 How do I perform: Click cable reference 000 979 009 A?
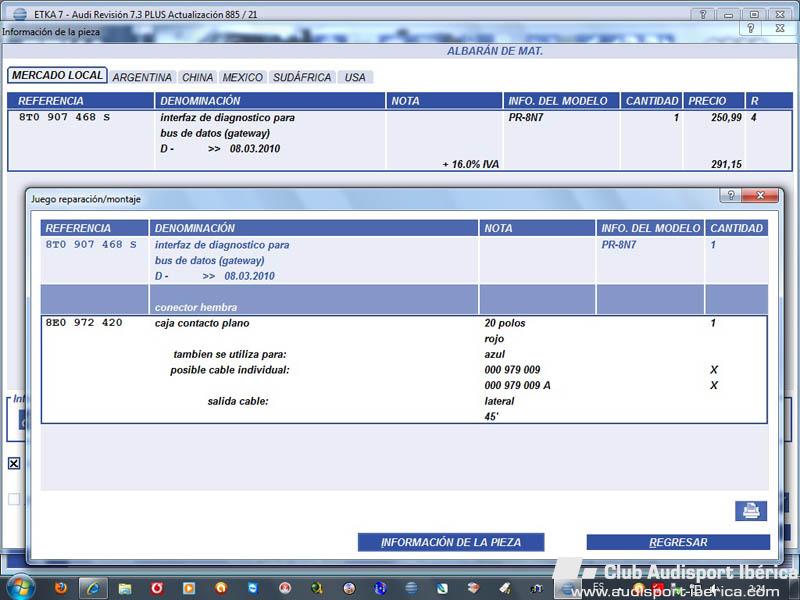point(517,385)
